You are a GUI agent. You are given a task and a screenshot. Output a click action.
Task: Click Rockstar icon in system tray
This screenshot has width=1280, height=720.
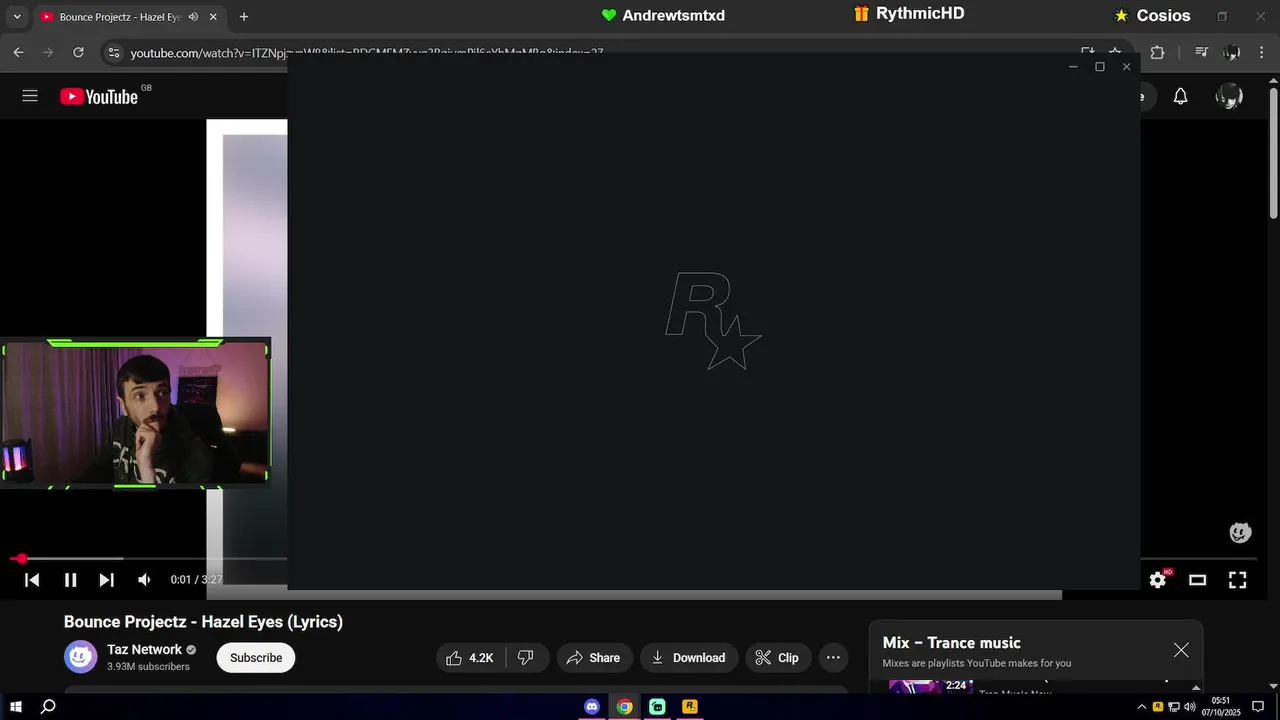click(x=1158, y=706)
